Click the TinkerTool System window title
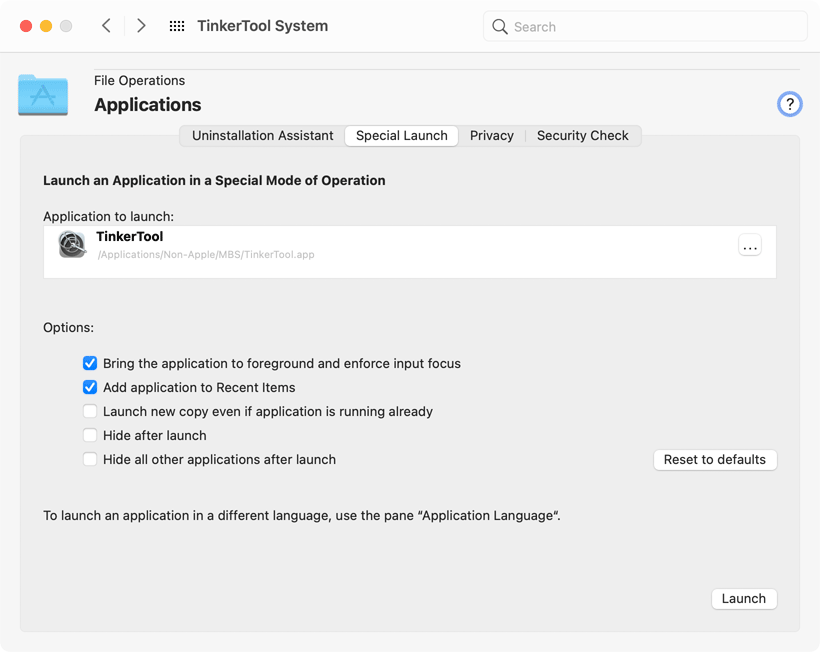The width and height of the screenshot is (820, 652). tap(263, 26)
